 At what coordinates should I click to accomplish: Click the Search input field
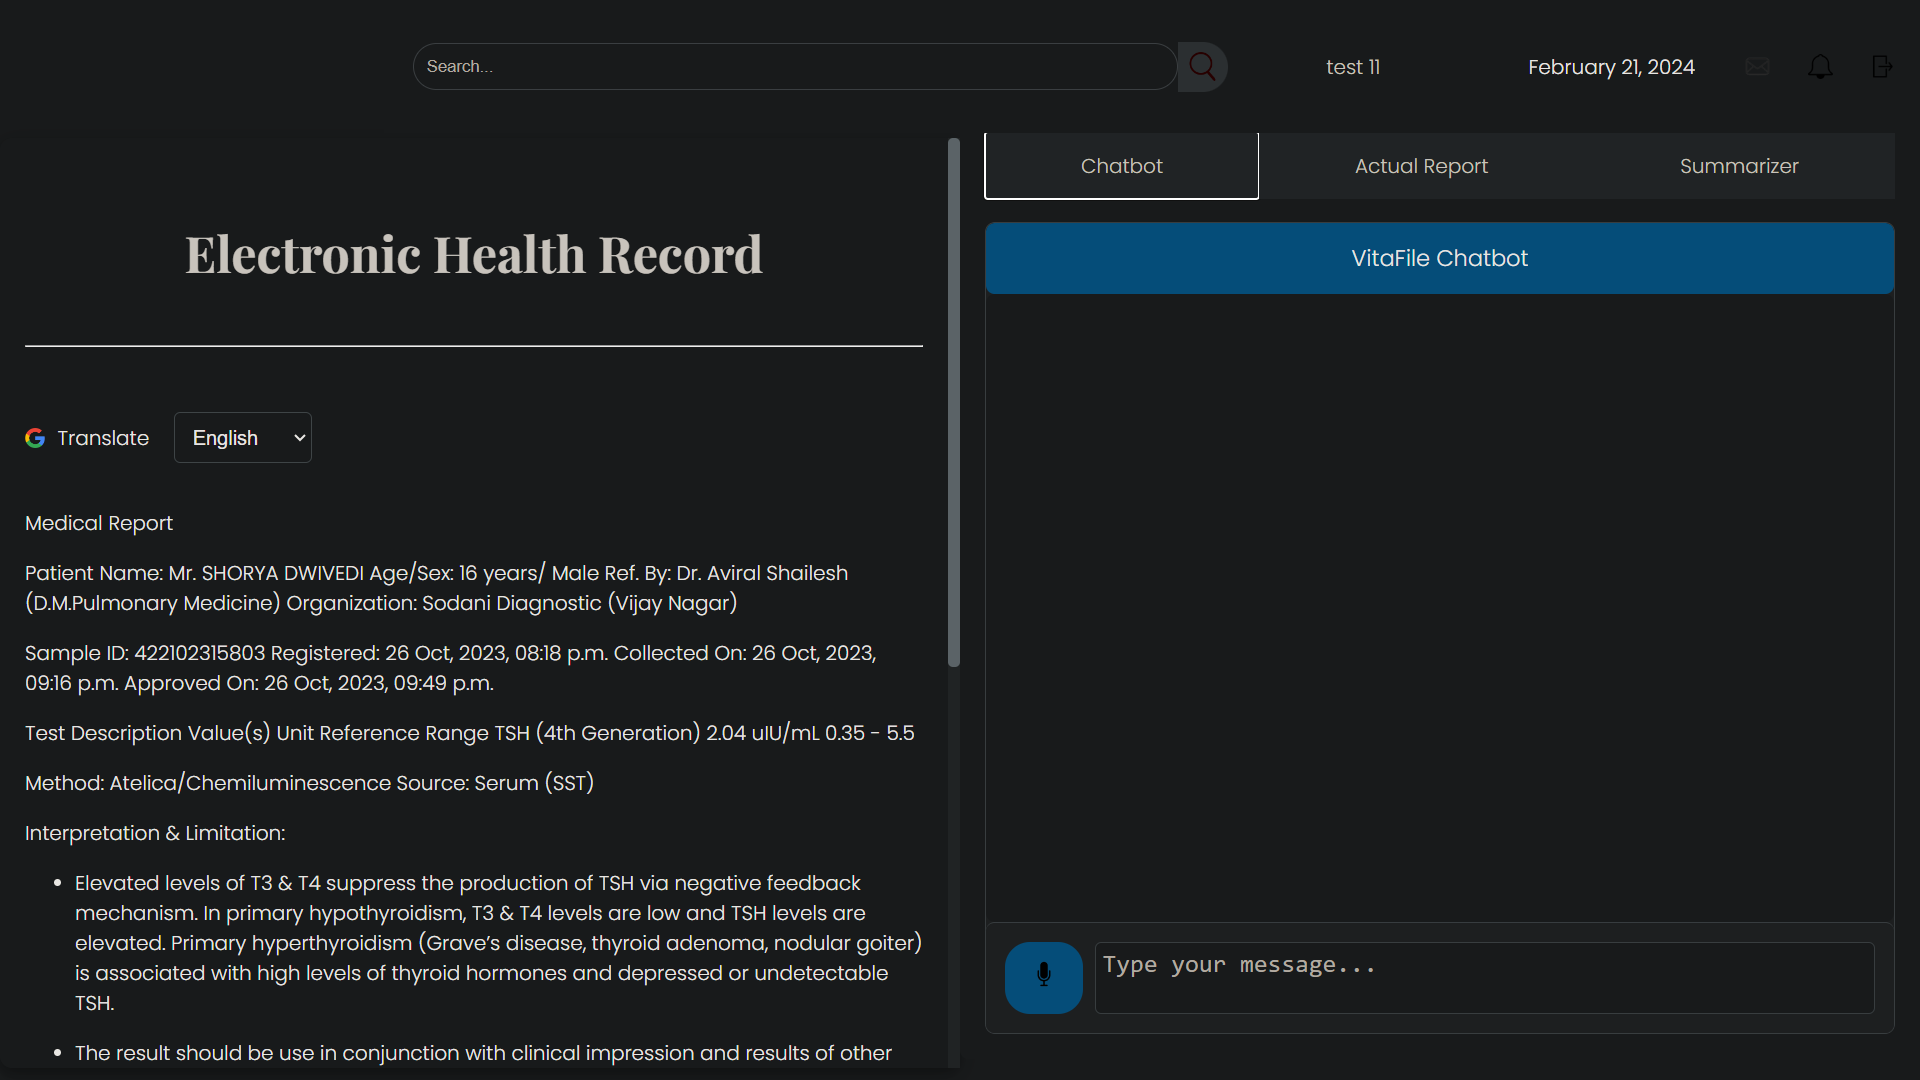coord(794,67)
